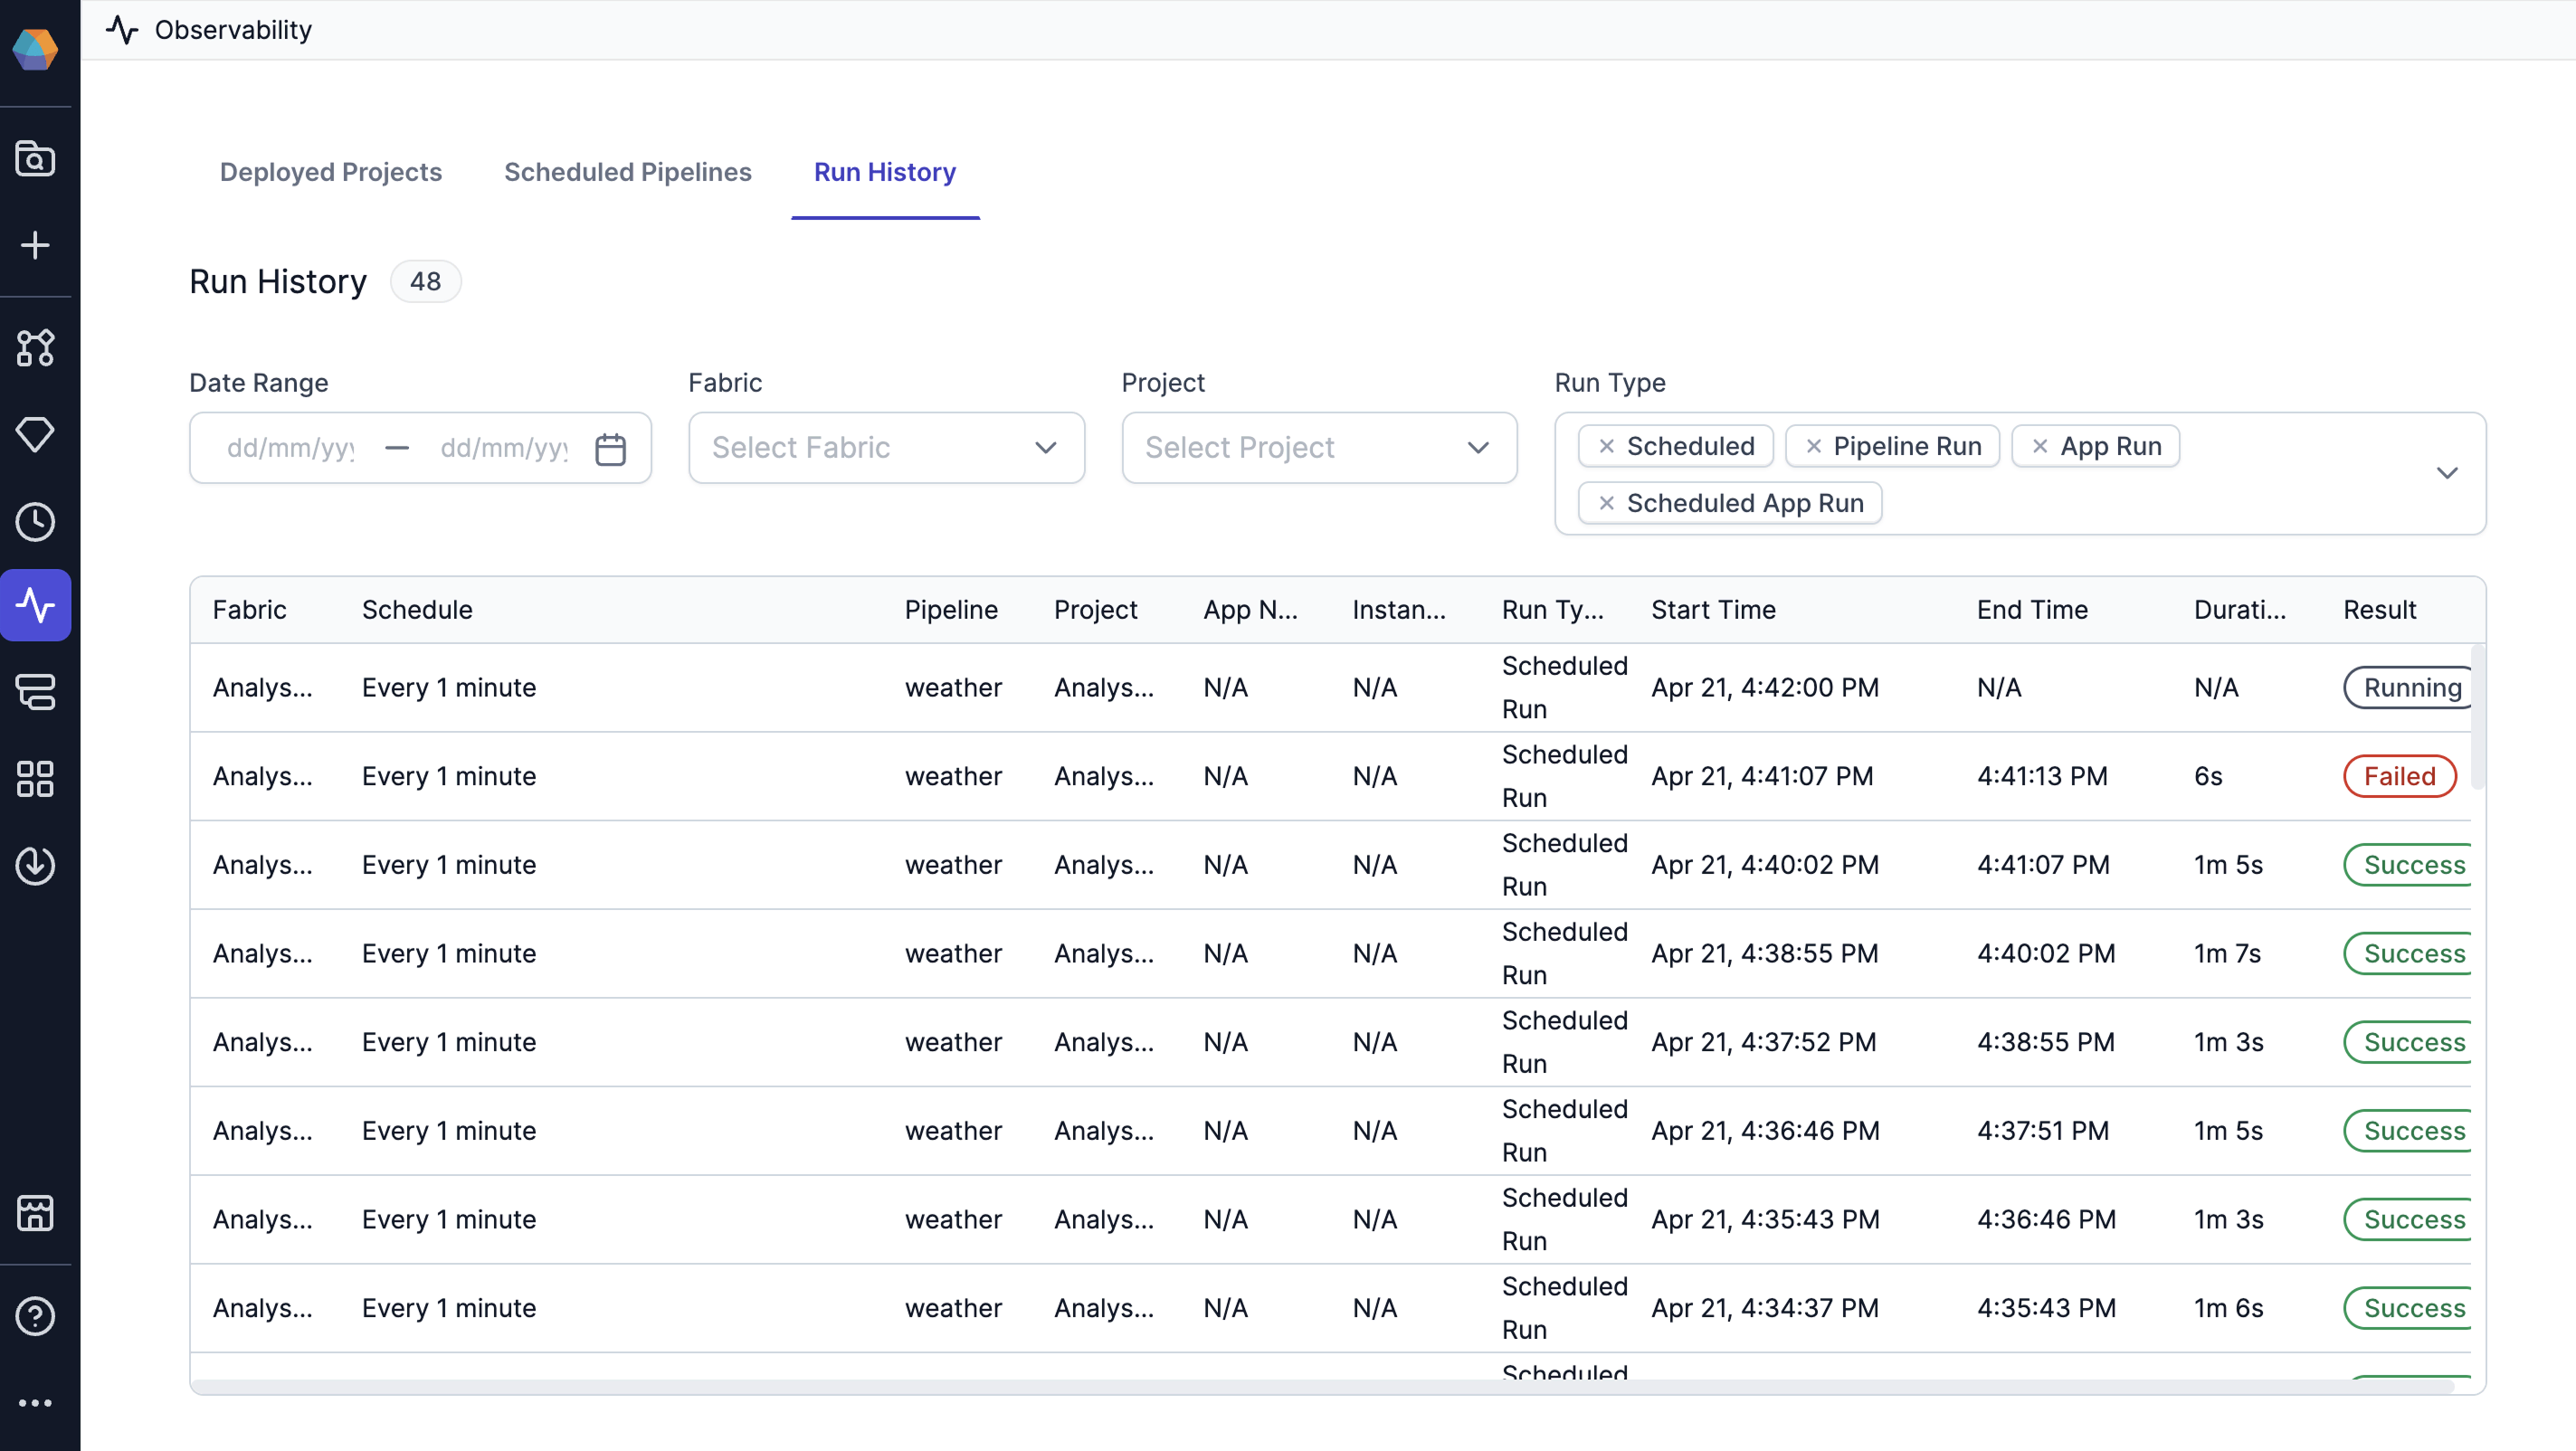
Task: Click the three-dots more options icon
Action: tap(35, 1402)
